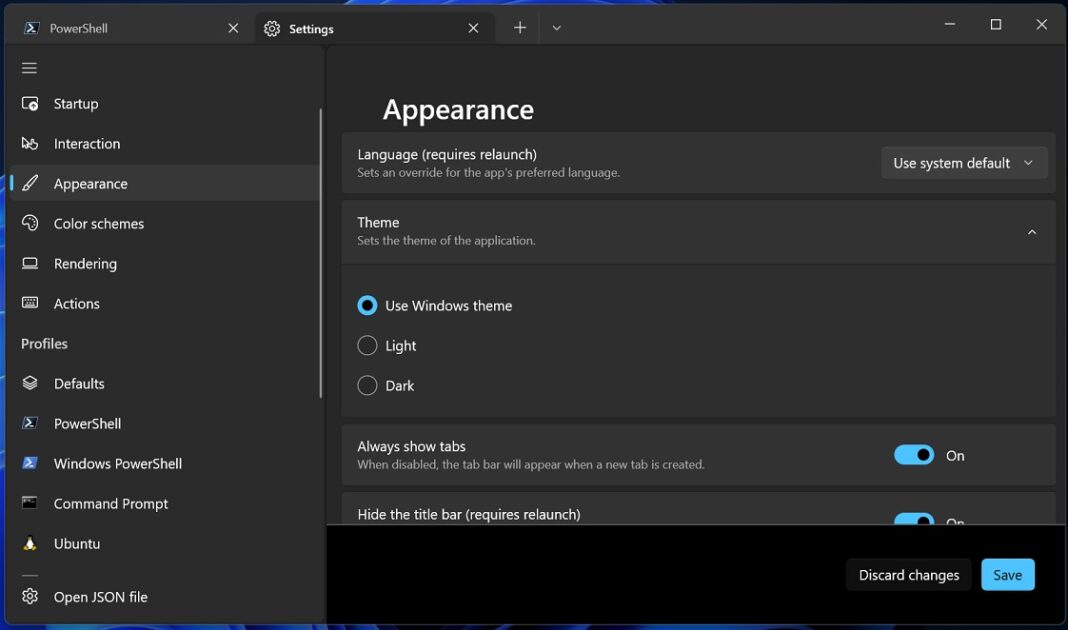Screen dimensions: 1068x630
Task: Open the Language dropdown
Action: pos(963,162)
